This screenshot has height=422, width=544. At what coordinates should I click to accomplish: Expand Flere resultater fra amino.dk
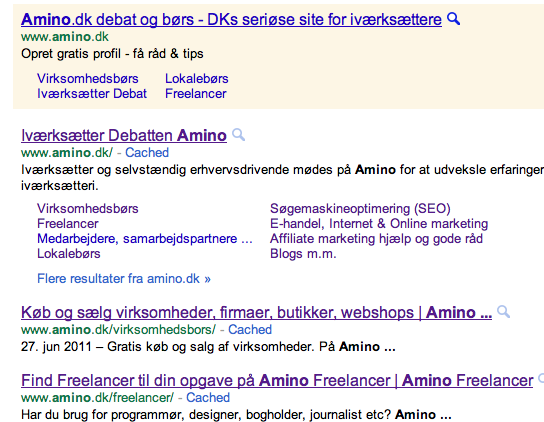[x=124, y=278]
